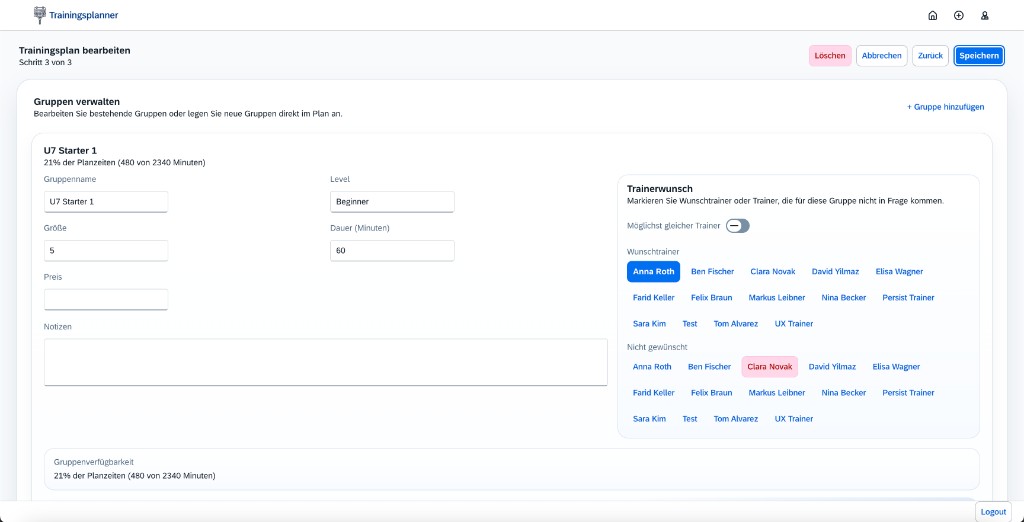Open the user profile icon
This screenshot has width=1024, height=522.
985,15
